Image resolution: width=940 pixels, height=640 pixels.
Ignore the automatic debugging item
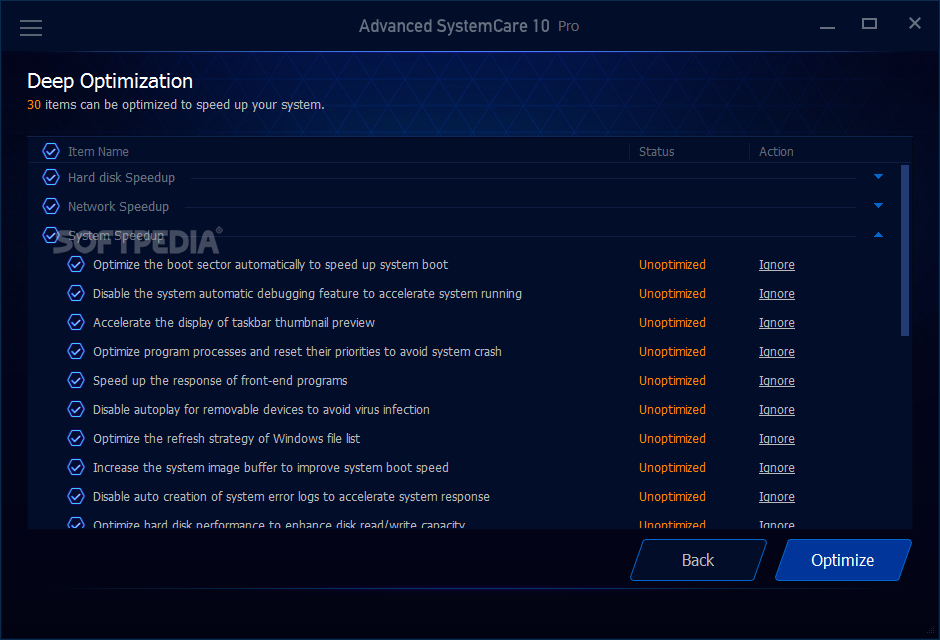pos(776,294)
